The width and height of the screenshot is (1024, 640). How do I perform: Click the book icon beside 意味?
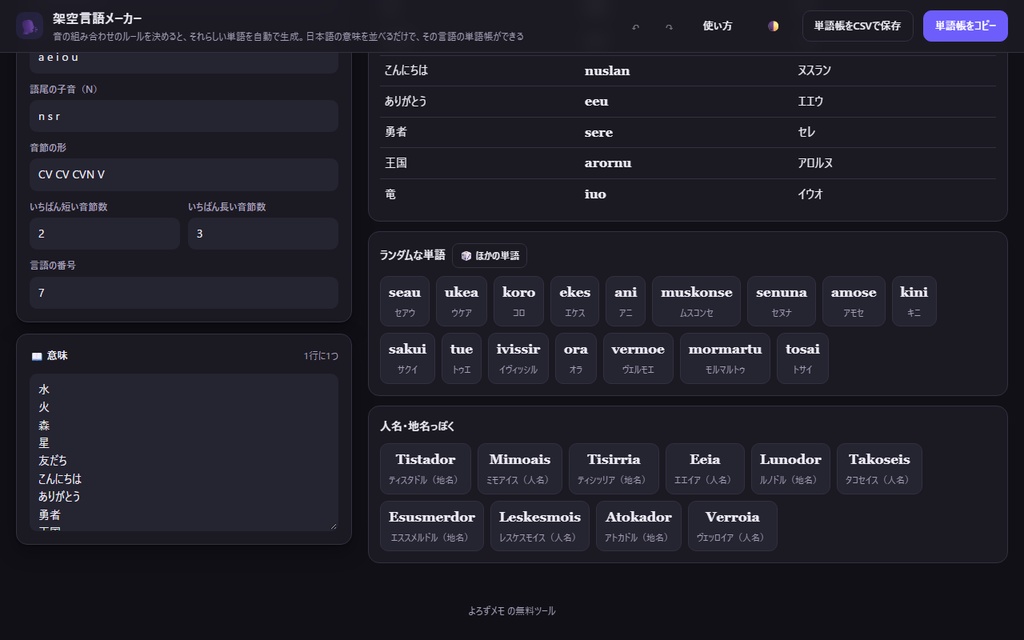(x=37, y=356)
